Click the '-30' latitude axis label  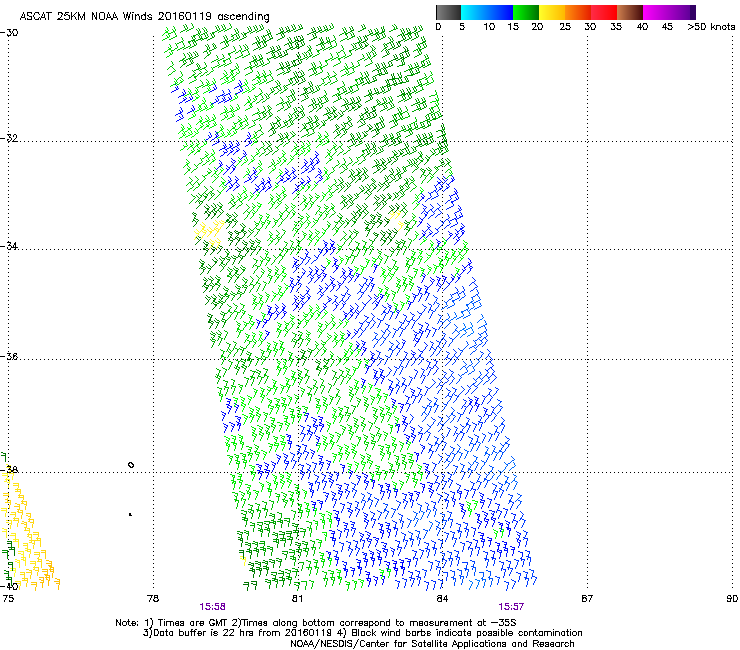pos(9,33)
